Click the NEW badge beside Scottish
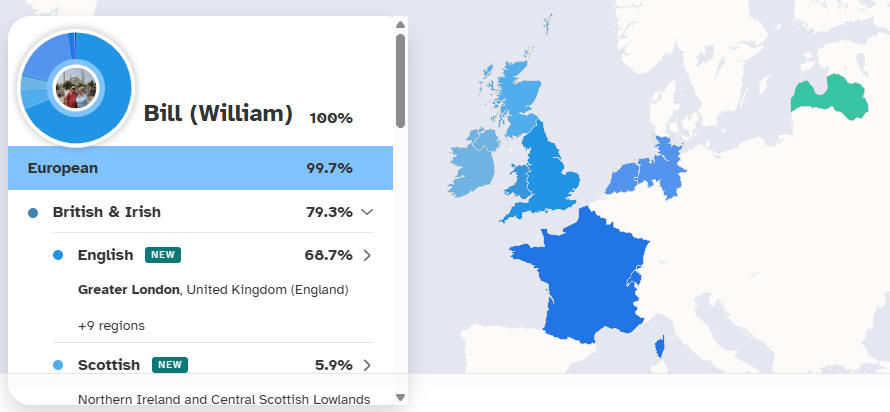Viewport: 890px width, 412px height. click(x=170, y=365)
